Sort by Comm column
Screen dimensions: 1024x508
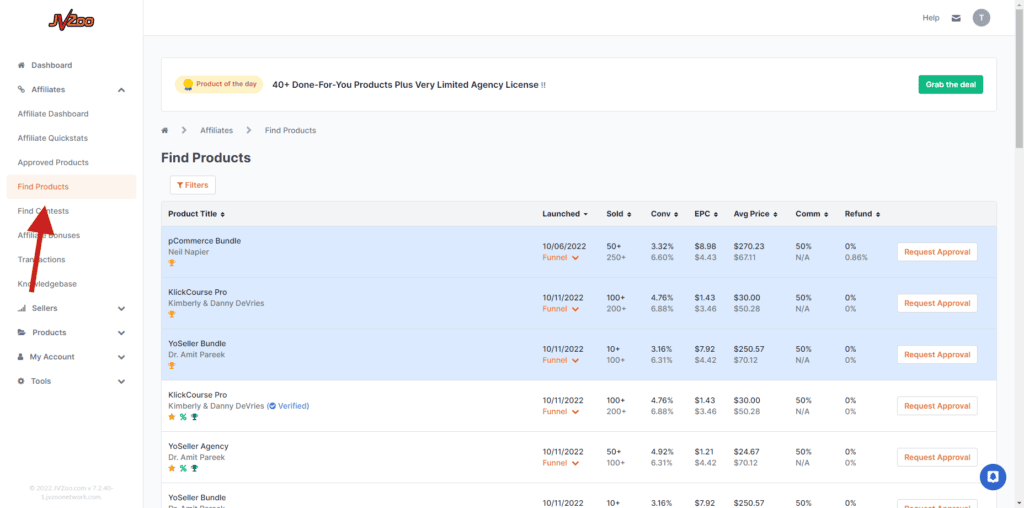pos(811,214)
